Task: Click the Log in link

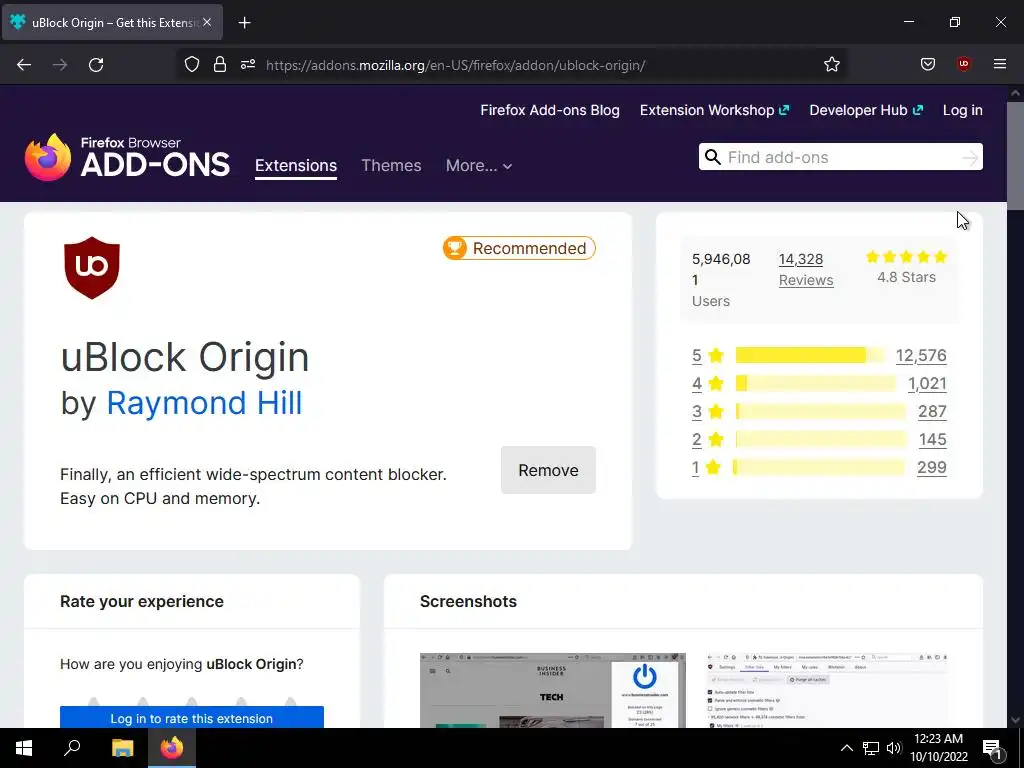Action: 963,110
